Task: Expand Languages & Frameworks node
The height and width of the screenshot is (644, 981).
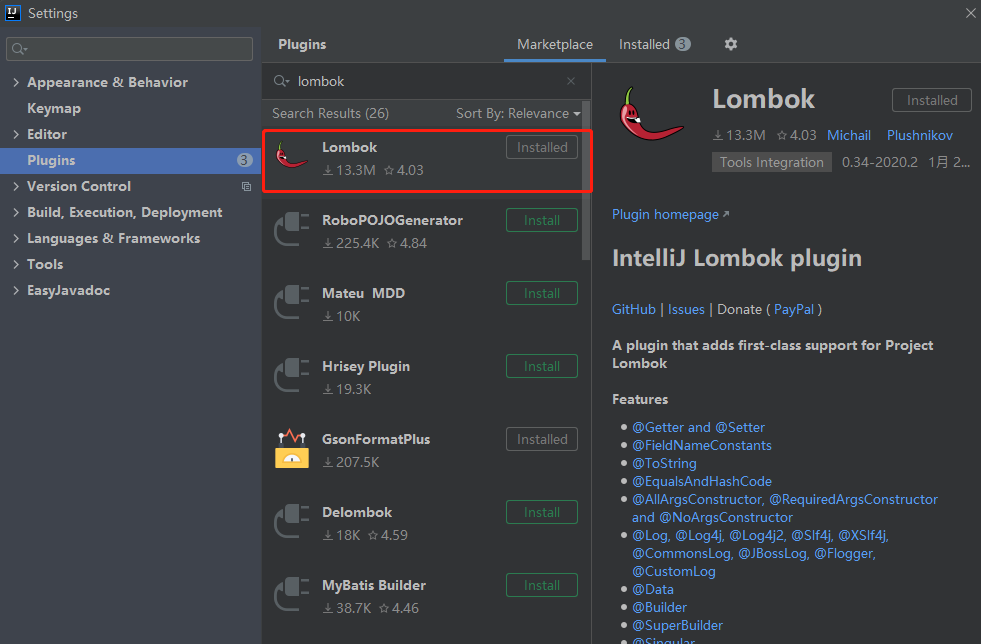Action: point(16,238)
